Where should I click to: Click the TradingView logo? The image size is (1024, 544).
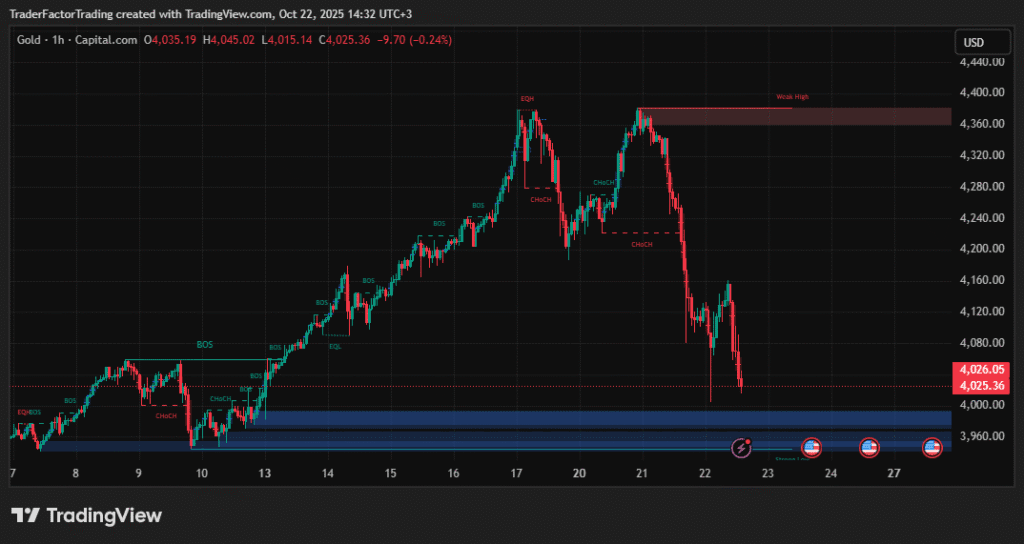(87, 515)
